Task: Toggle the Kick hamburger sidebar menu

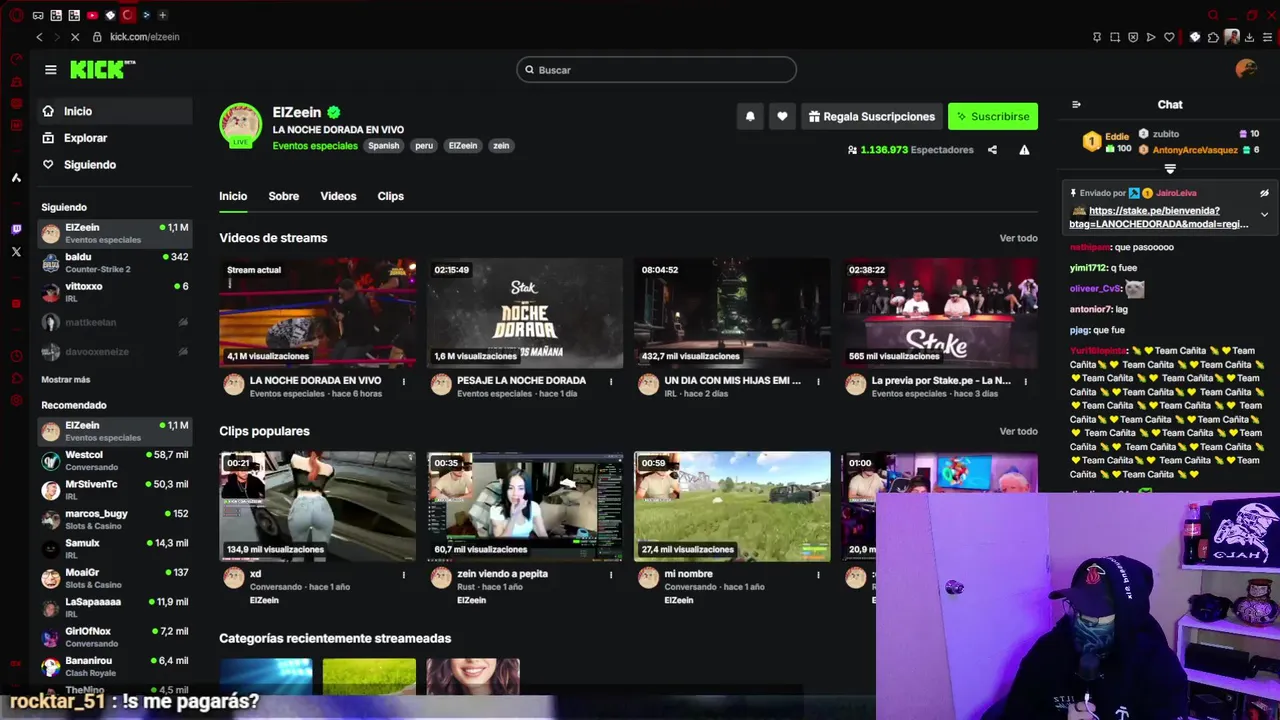Action: [51, 70]
